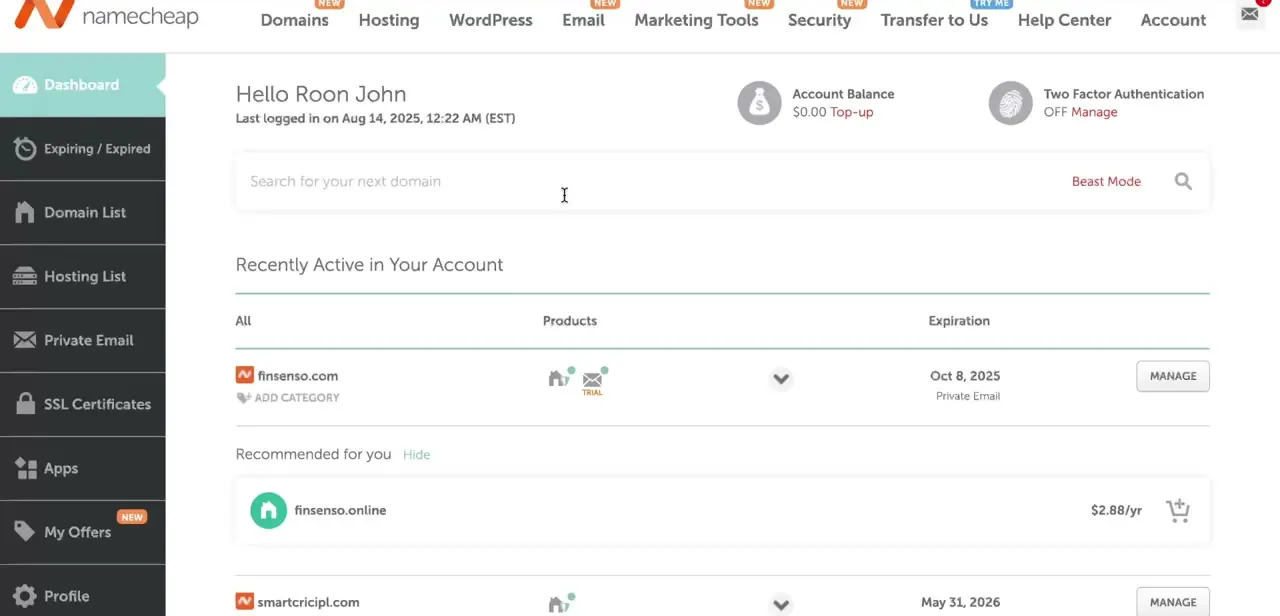Expand the smartcricipl.com row details
Image resolution: width=1280 pixels, height=616 pixels.
(x=782, y=604)
